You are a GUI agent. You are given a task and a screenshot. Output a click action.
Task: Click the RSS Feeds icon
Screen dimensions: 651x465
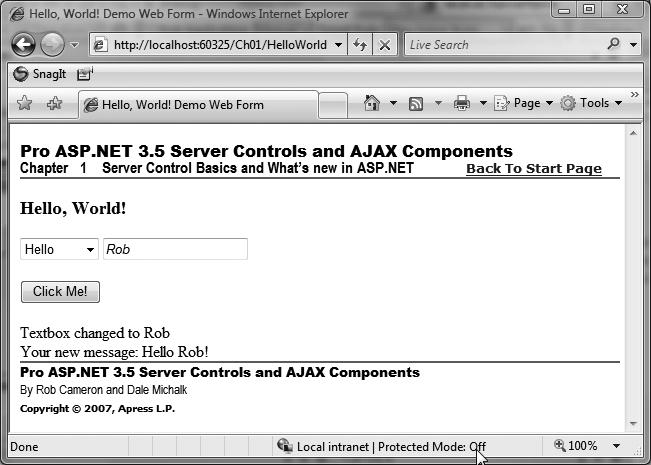click(416, 103)
